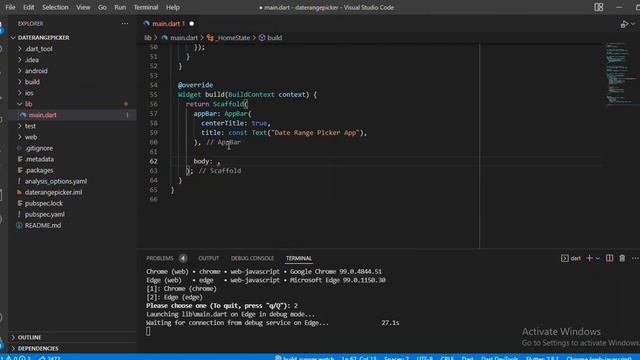Open main.dart in the explorer tree

42,115
